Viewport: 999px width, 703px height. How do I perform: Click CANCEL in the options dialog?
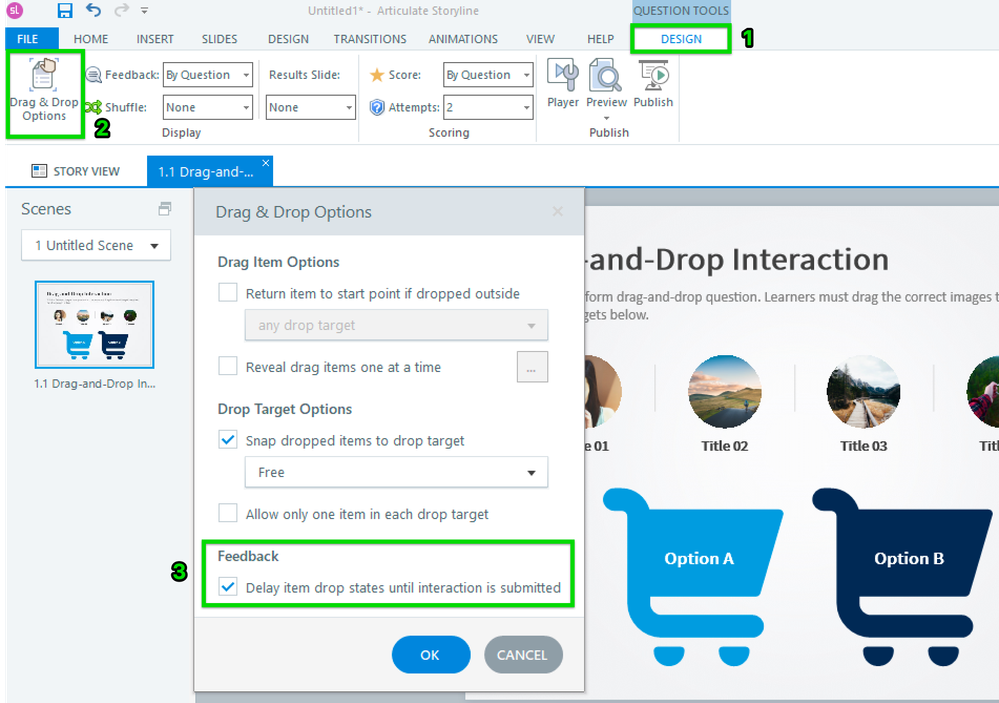[x=523, y=655]
